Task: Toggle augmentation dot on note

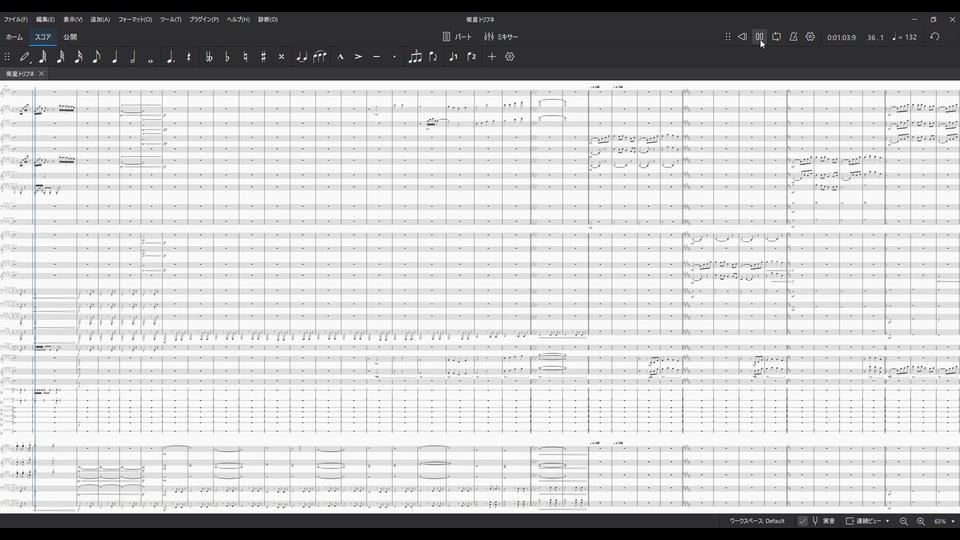Action: [171, 57]
